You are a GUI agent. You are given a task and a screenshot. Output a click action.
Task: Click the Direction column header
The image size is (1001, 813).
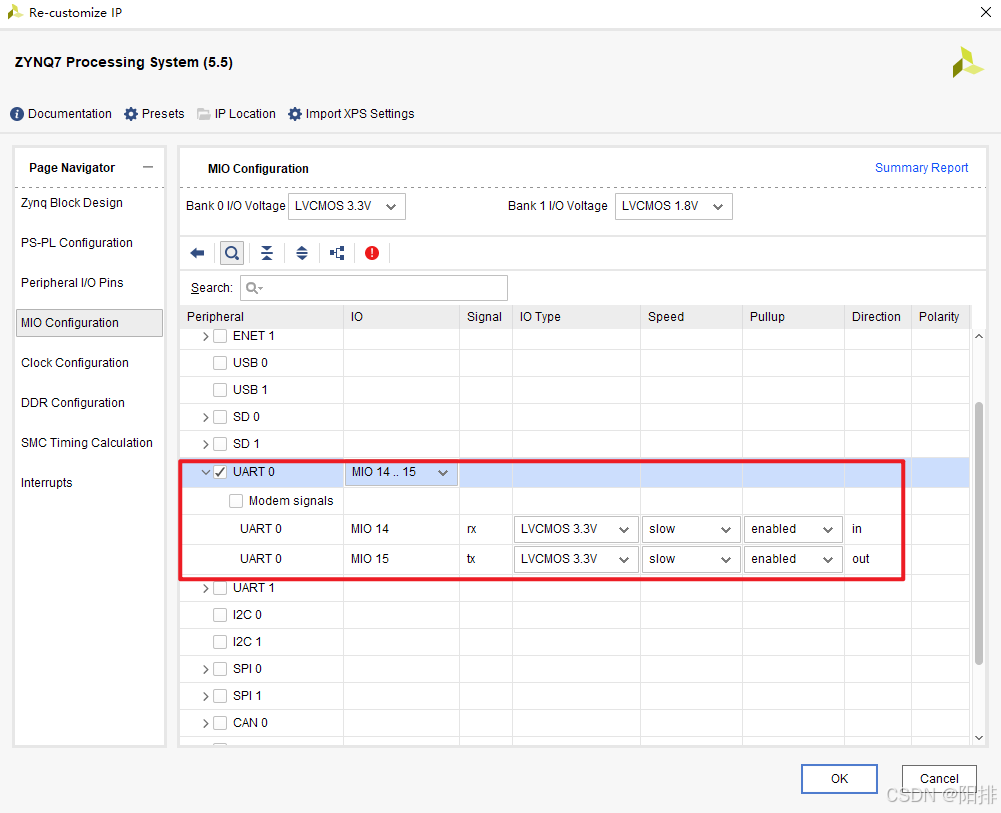pos(877,317)
